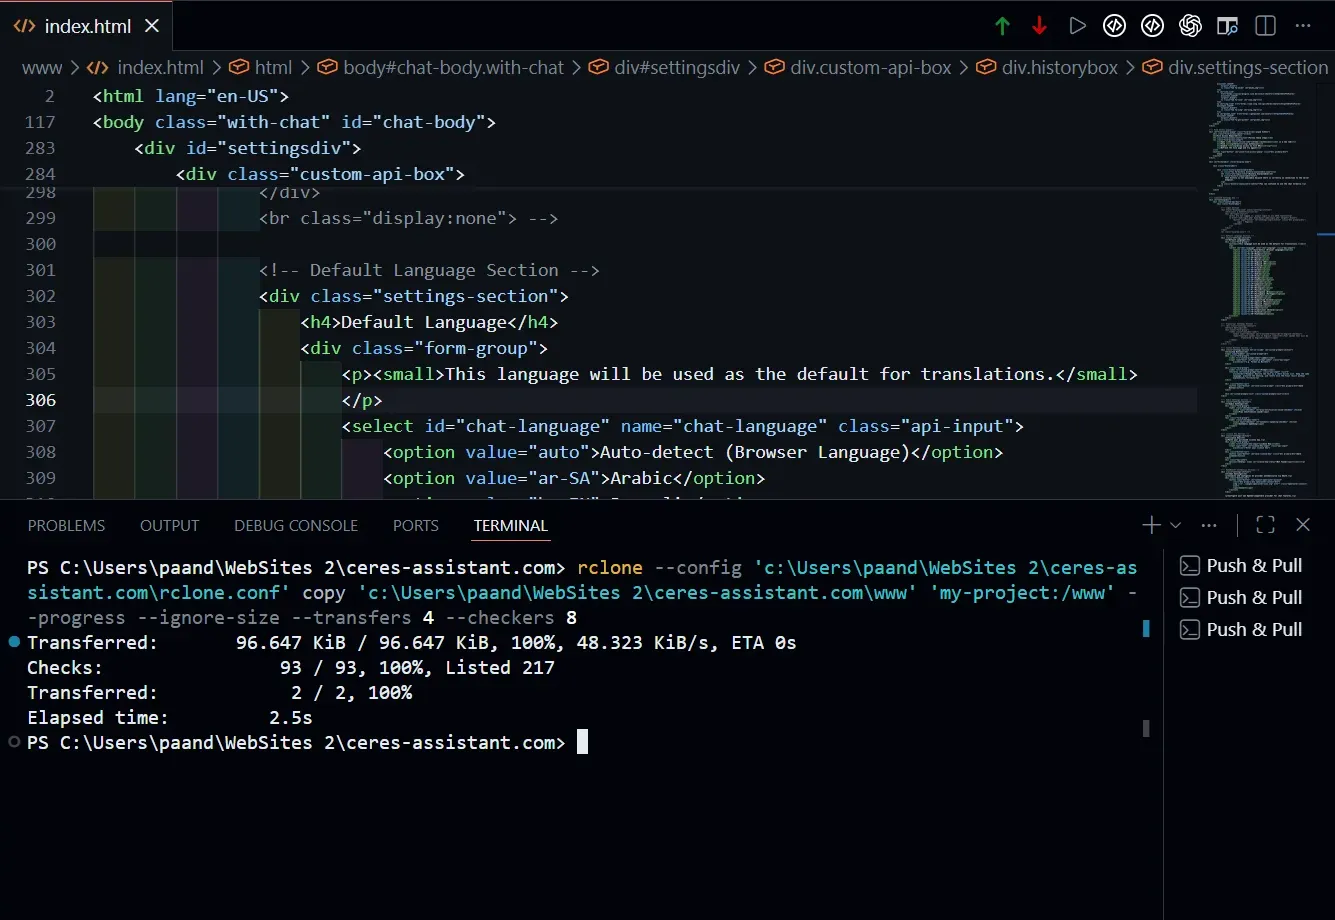This screenshot has height=920, width=1335.
Task: Click the 'Arabic' option line
Action: tap(574, 478)
